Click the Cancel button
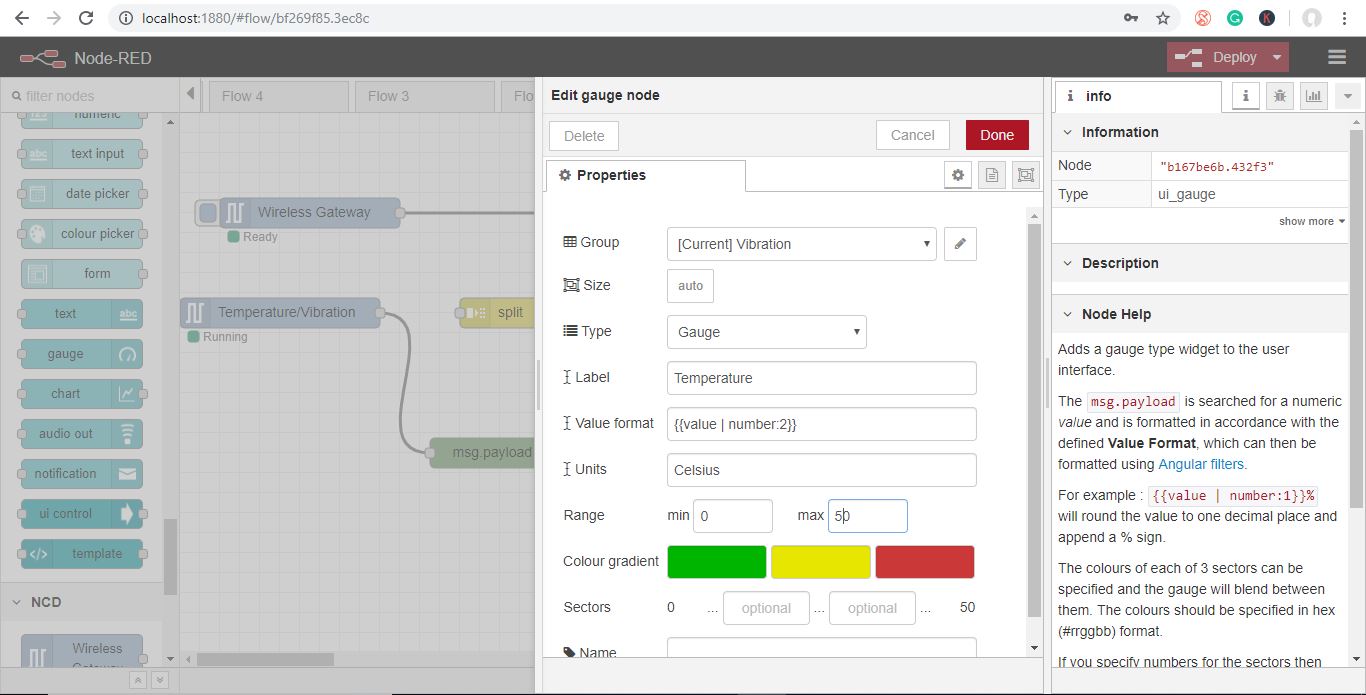 [x=912, y=135]
